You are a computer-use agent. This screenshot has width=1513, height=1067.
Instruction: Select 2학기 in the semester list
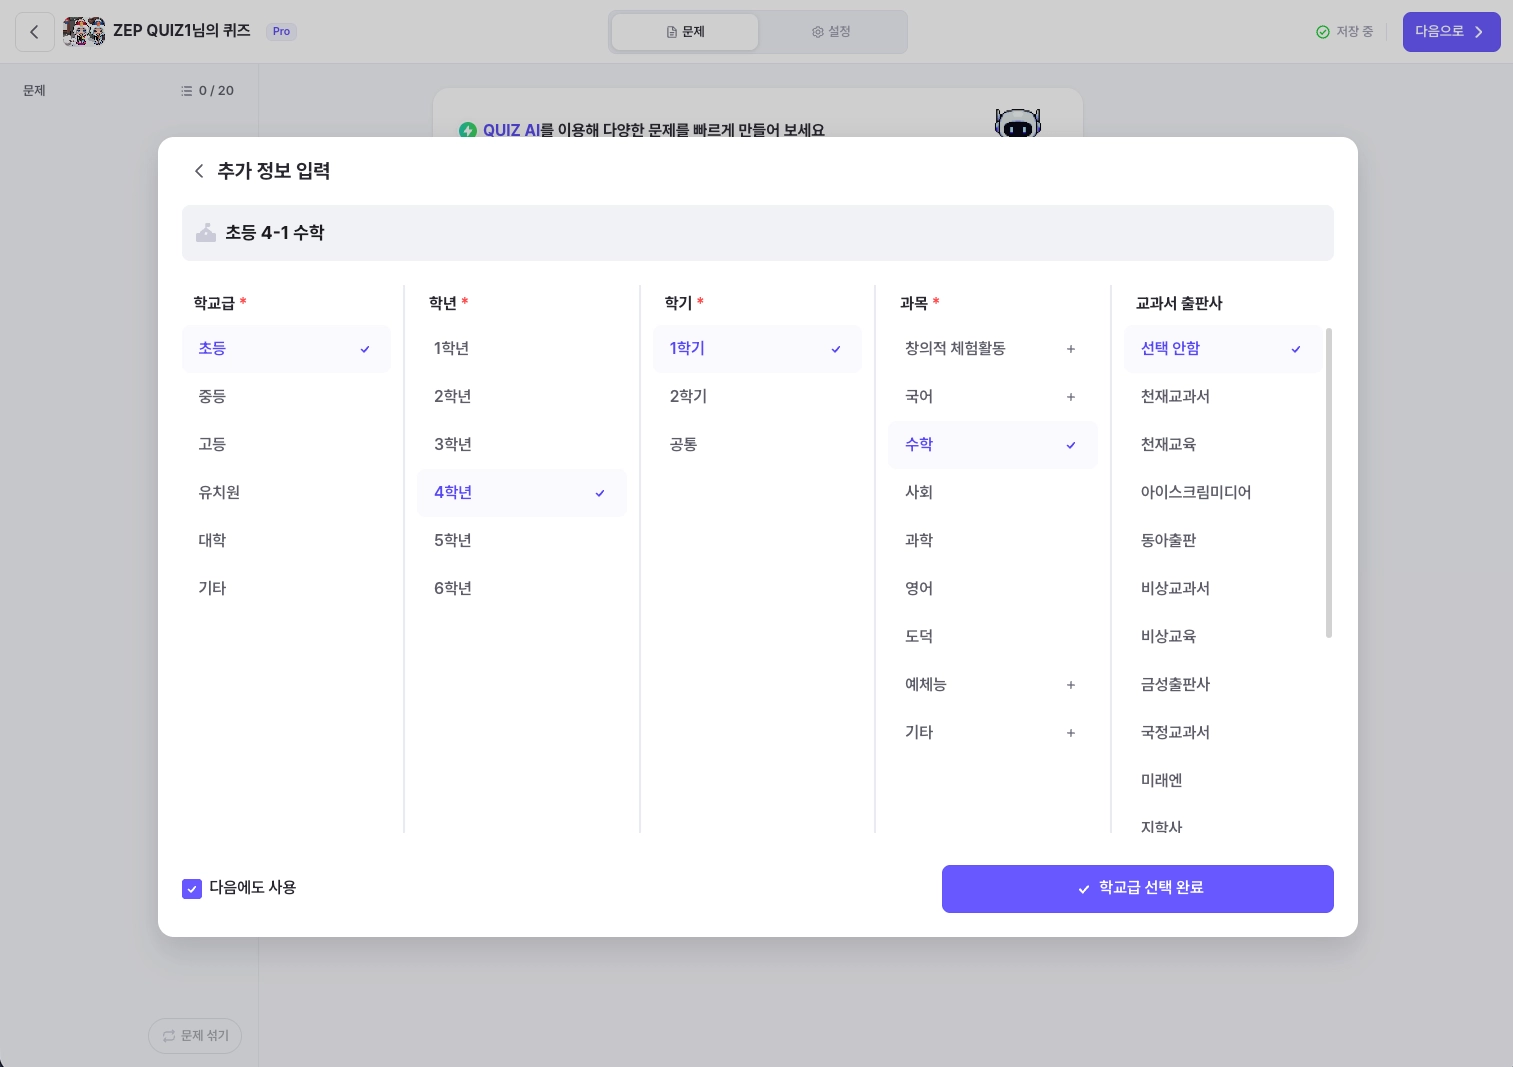[757, 397]
